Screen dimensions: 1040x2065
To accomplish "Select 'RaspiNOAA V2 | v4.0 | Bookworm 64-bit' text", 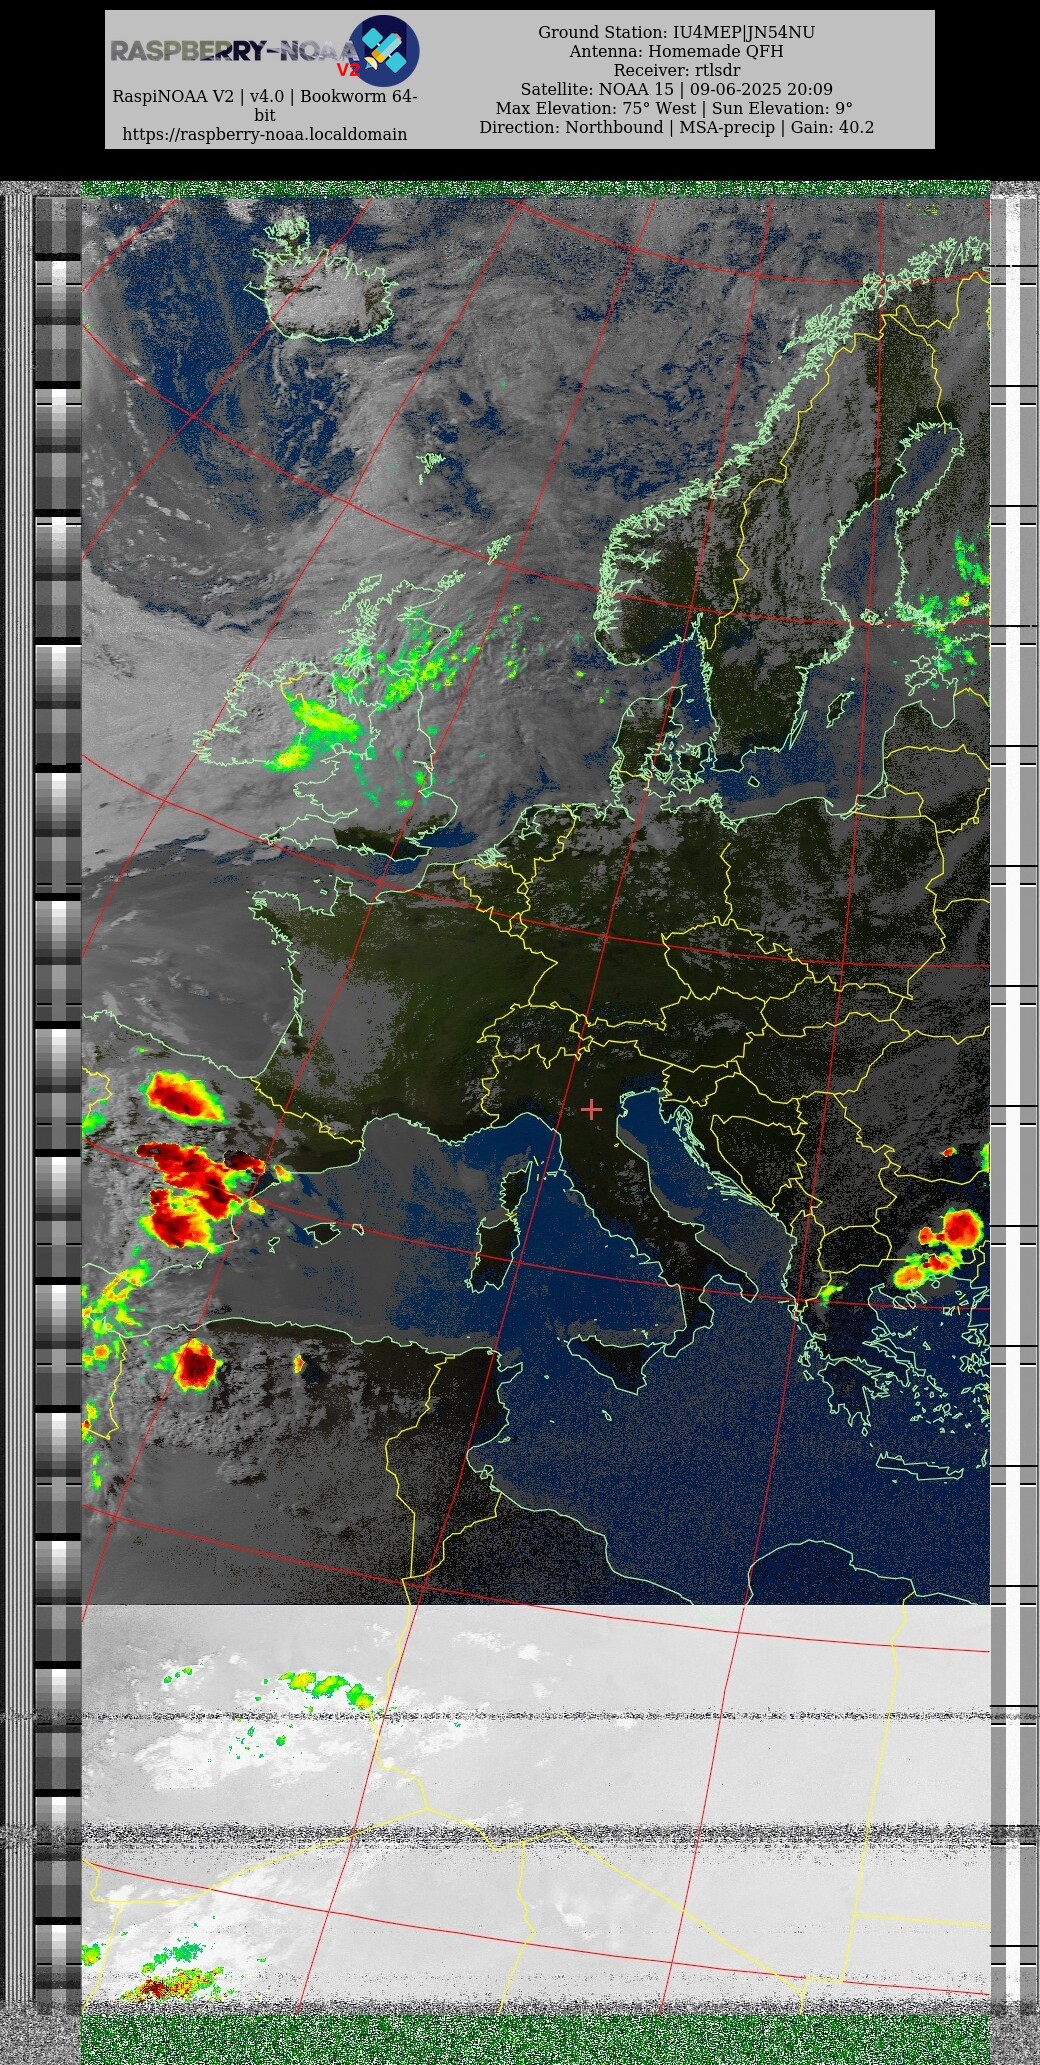I will click(265, 106).
